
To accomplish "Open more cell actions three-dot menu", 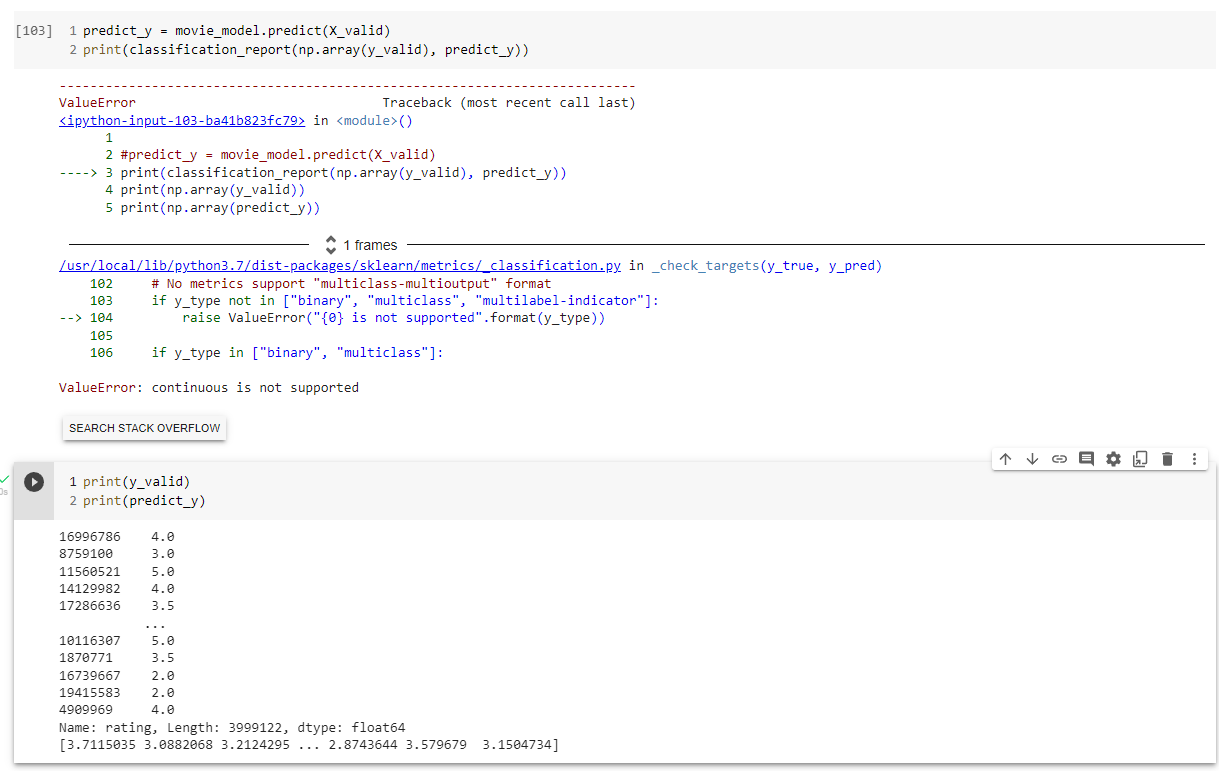I will (x=1194, y=459).
